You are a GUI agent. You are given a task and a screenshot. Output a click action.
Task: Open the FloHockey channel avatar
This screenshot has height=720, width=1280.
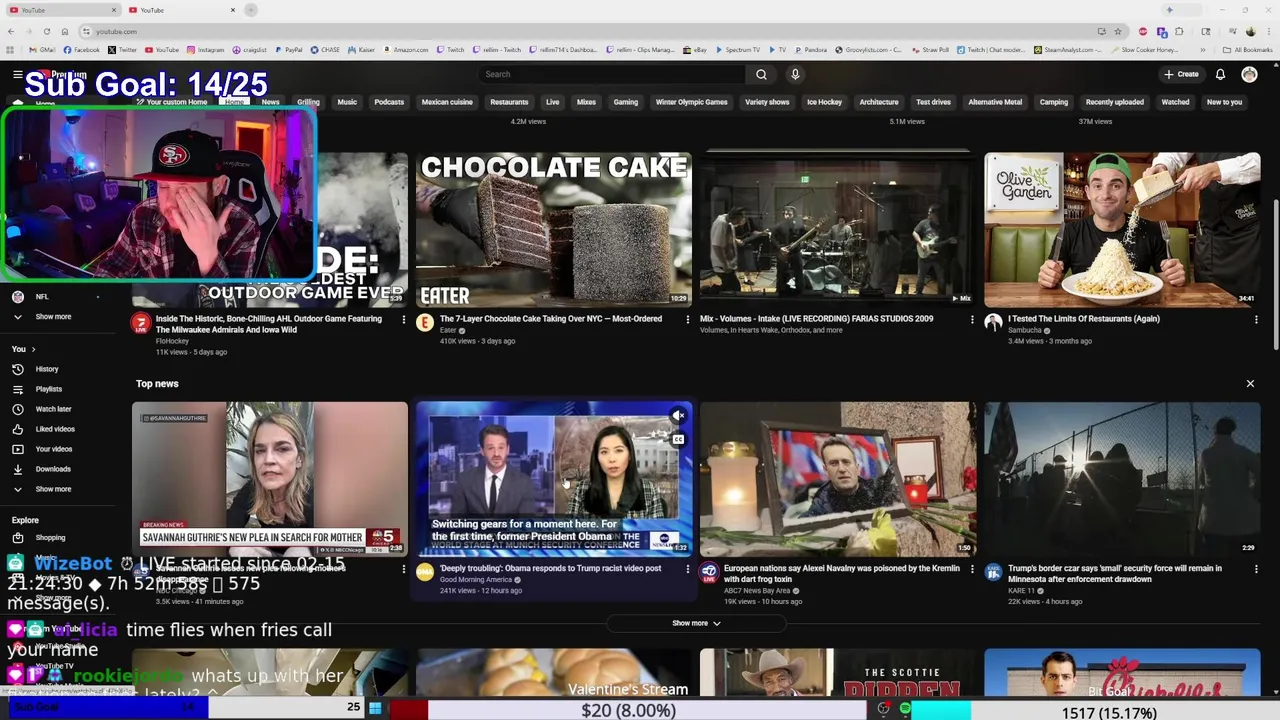click(x=141, y=323)
